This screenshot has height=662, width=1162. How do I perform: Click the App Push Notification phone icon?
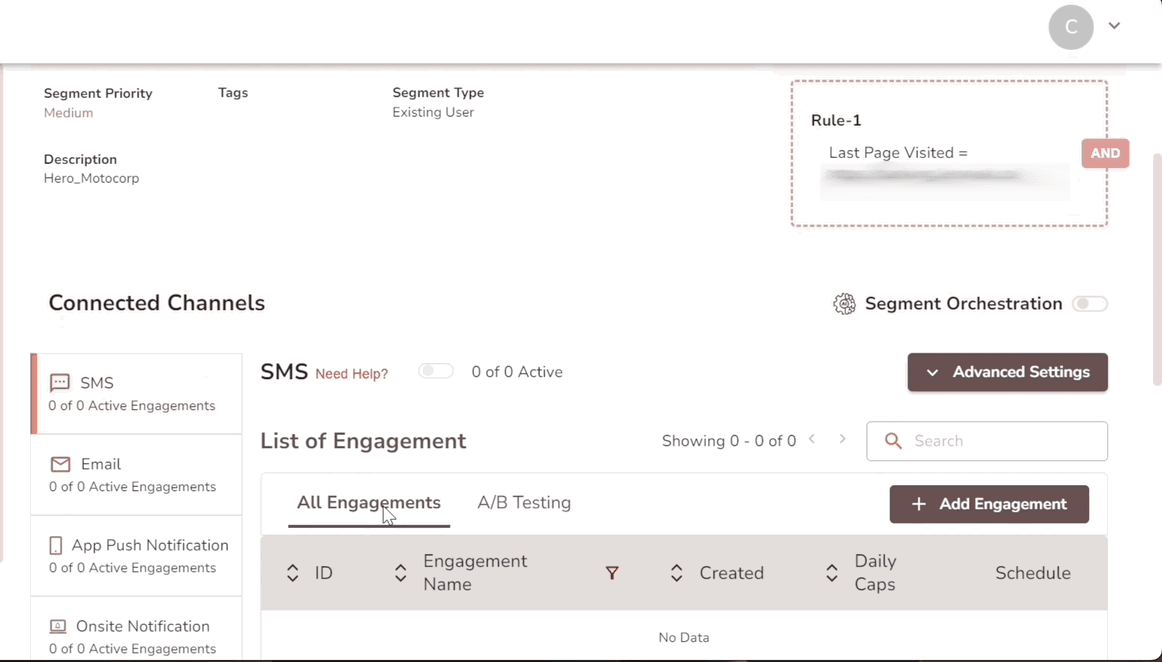[x=56, y=545]
